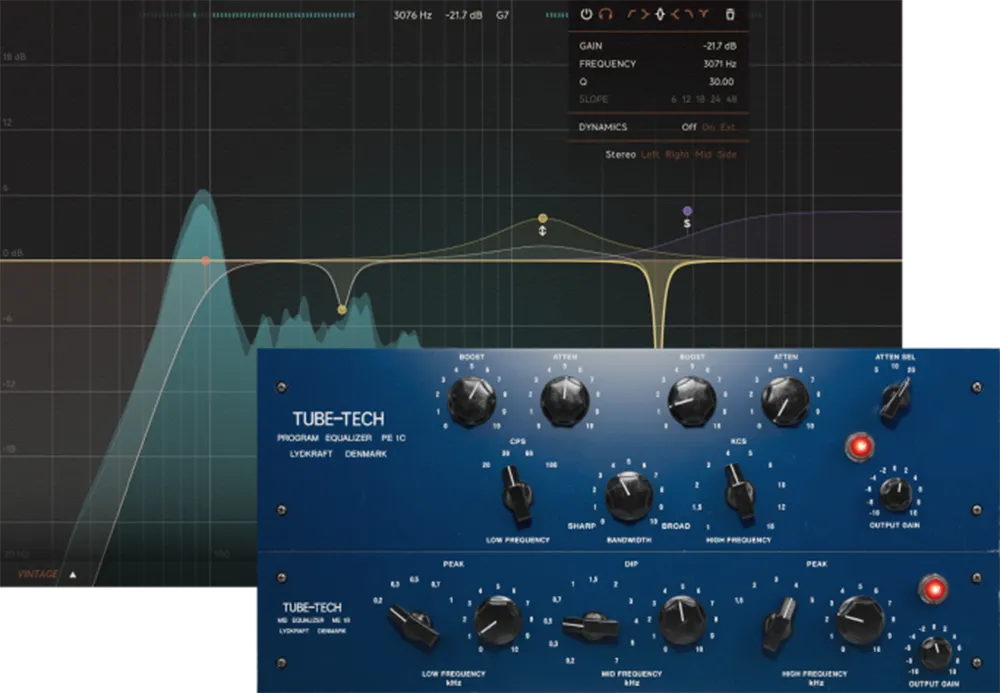The width and height of the screenshot is (1000, 693).
Task: Select the bell filter shape icon
Action: [x=660, y=14]
